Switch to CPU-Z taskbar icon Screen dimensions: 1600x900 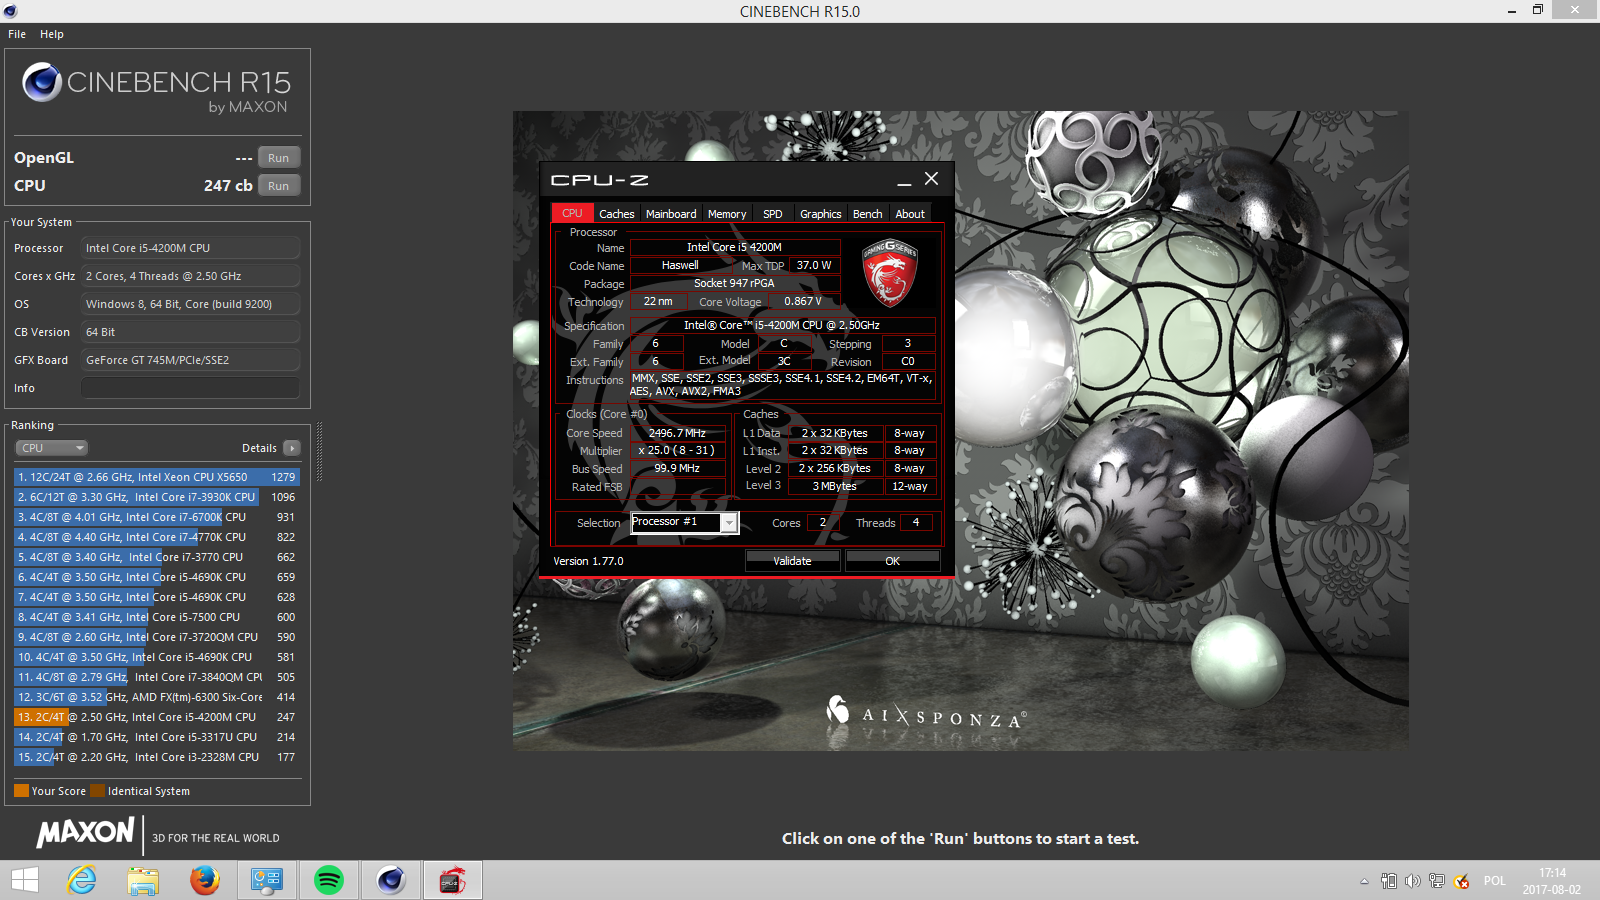(x=452, y=880)
